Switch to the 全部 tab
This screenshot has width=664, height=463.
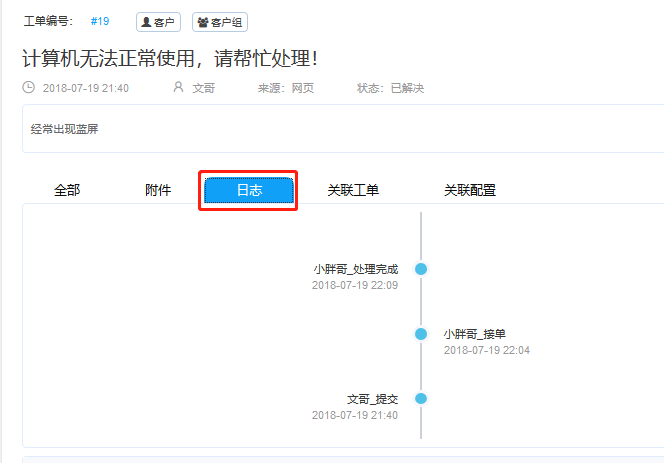pyautogui.click(x=67, y=190)
